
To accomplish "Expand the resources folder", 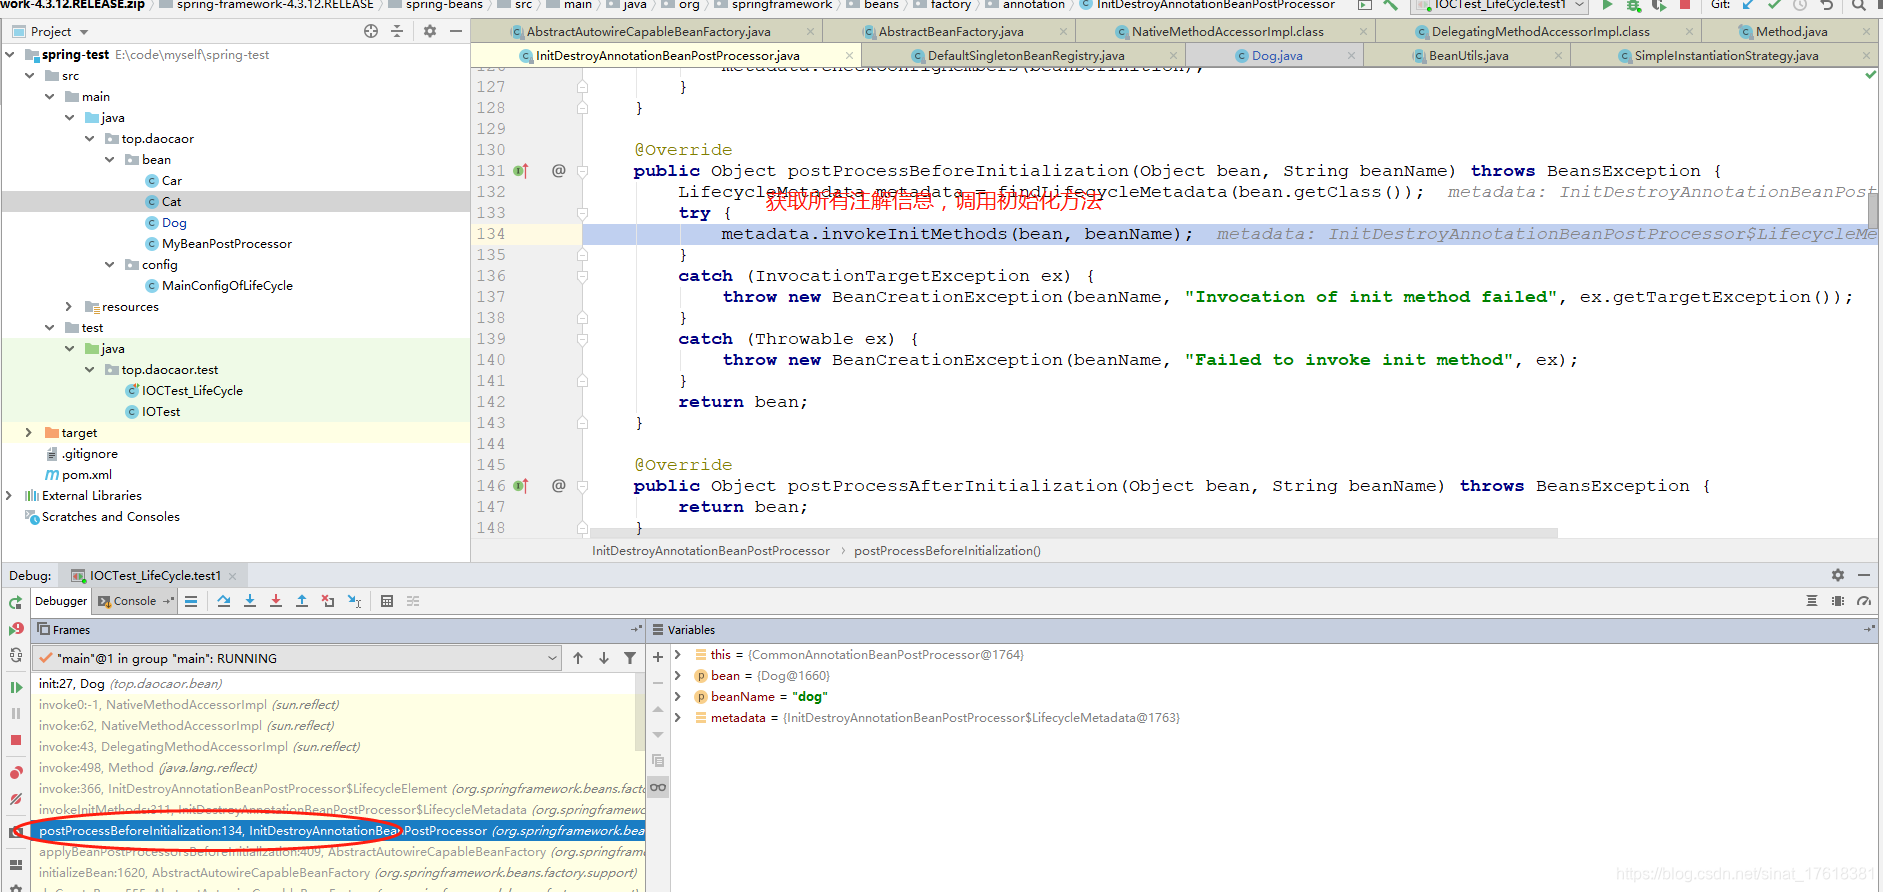I will (x=68, y=307).
